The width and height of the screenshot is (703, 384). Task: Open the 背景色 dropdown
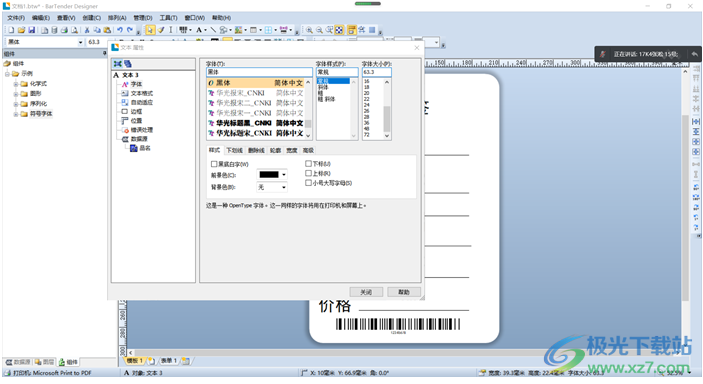[284, 187]
